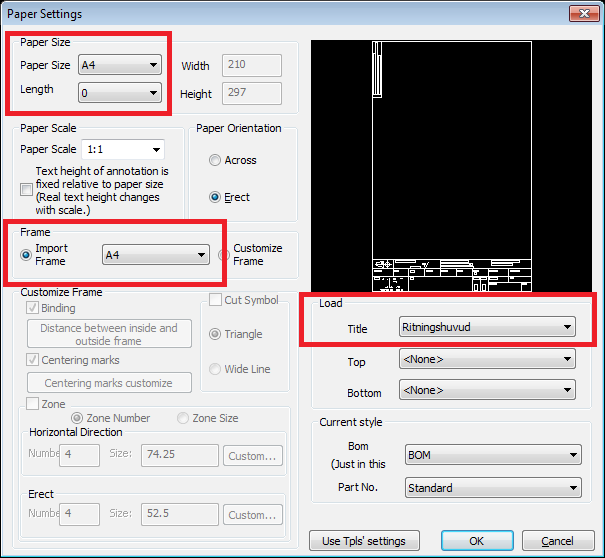Close the Paper Settings dialog

click(584, 14)
